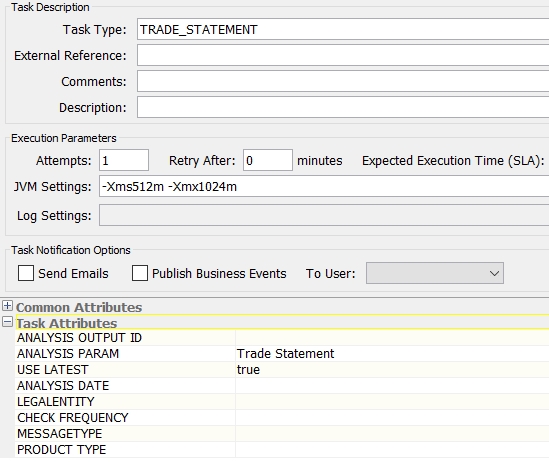This screenshot has height=462, width=549.
Task: Click the JVM Settings field
Action: pyautogui.click(x=324, y=187)
